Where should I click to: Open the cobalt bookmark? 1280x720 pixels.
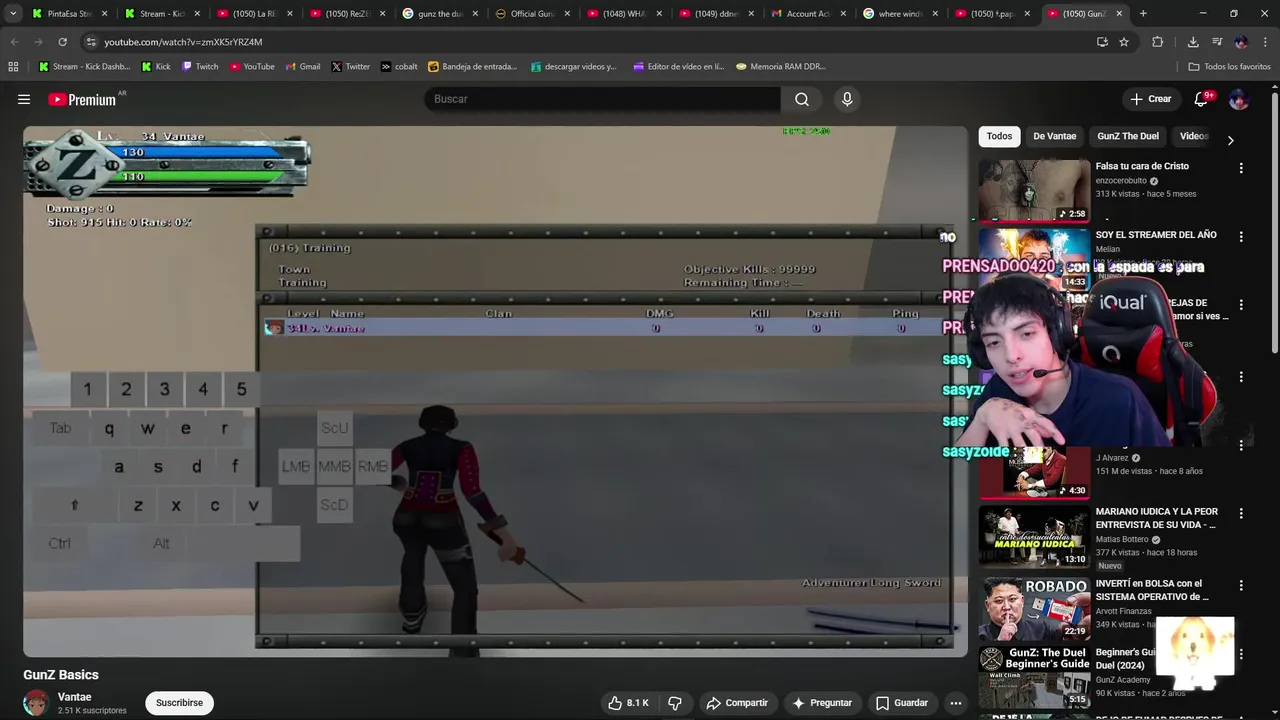(399, 67)
